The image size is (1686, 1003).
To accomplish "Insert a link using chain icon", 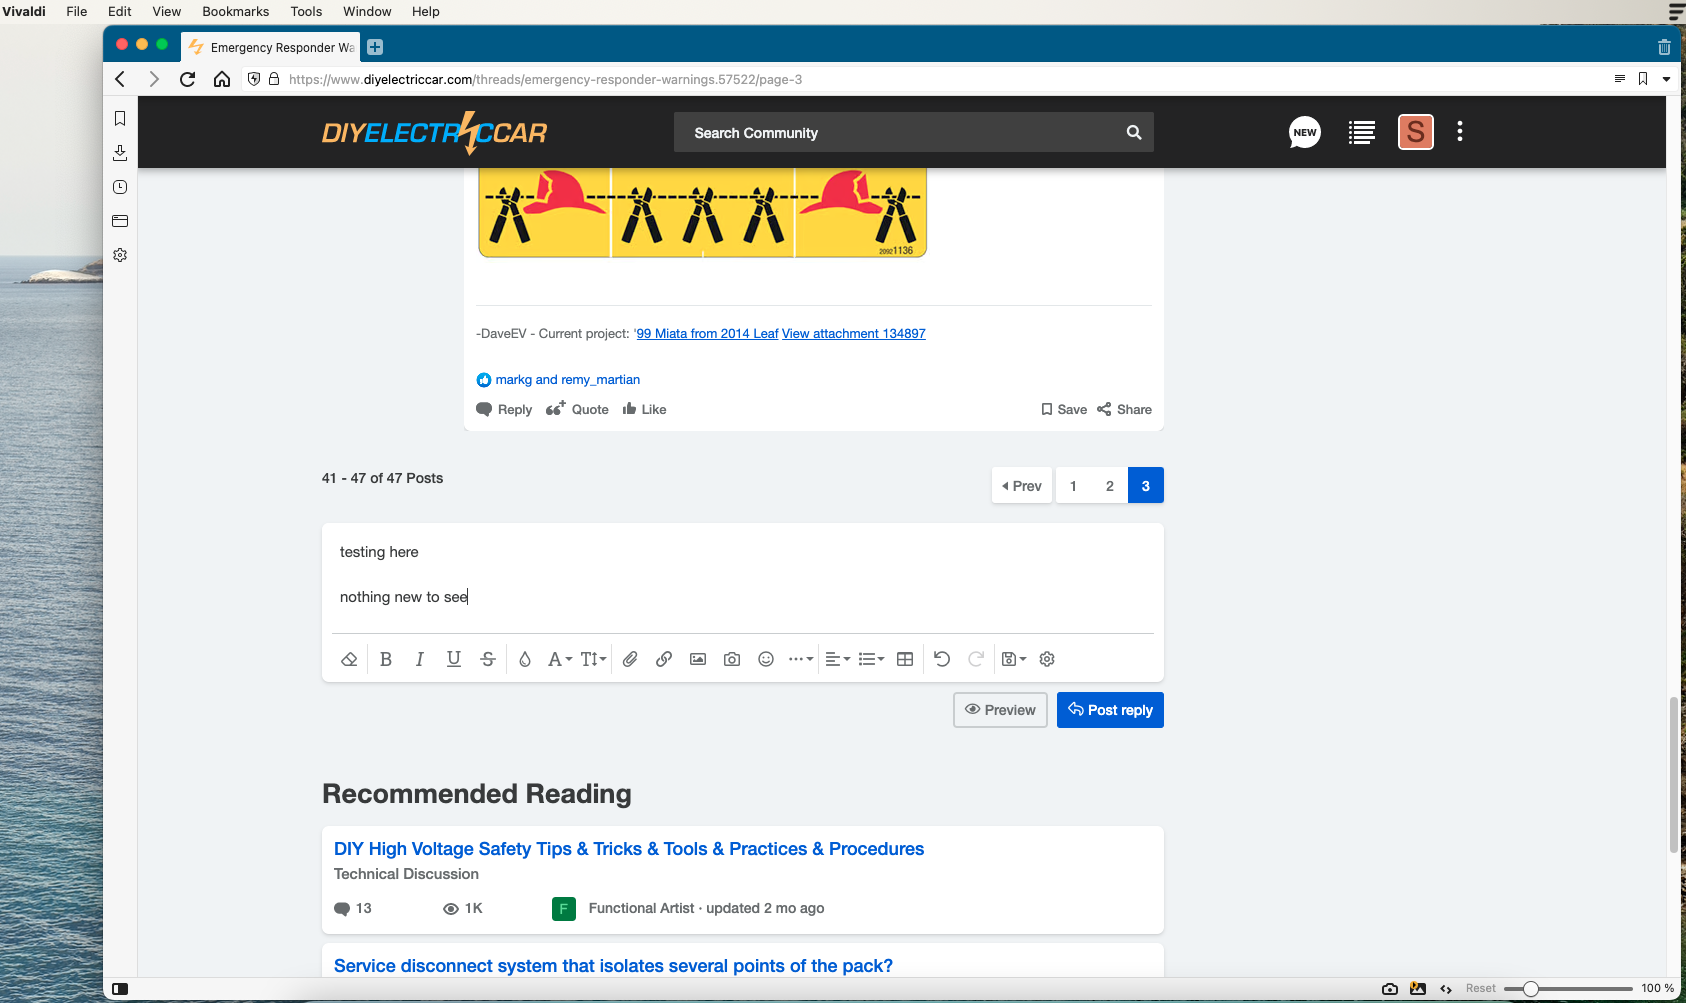I will click(x=664, y=659).
